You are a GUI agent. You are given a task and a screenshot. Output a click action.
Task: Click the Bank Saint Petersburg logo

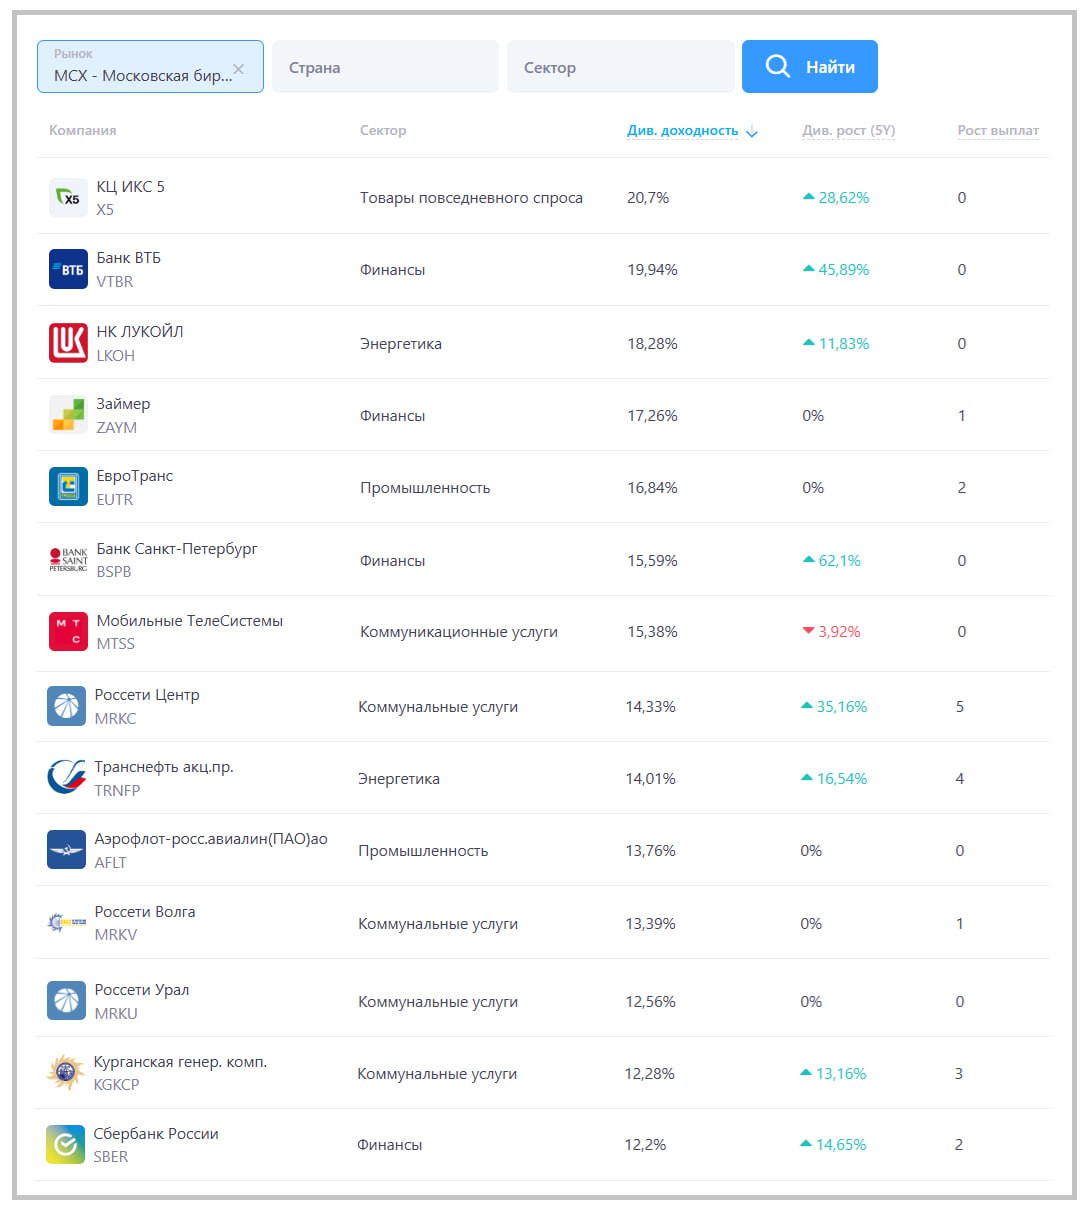click(x=68, y=560)
